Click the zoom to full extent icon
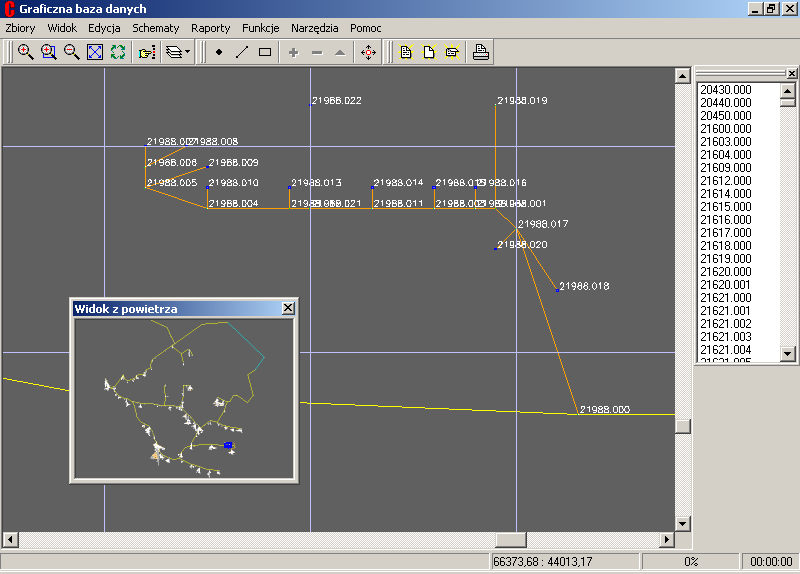The width and height of the screenshot is (800, 574). tap(95, 52)
